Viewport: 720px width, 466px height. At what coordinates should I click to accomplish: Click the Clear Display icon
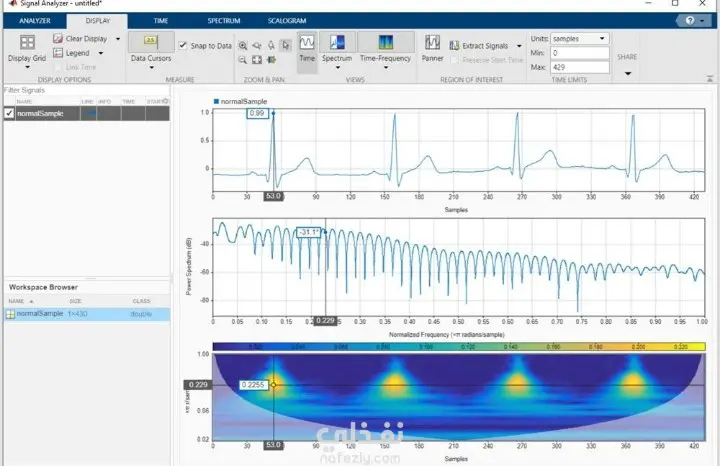pyautogui.click(x=58, y=39)
